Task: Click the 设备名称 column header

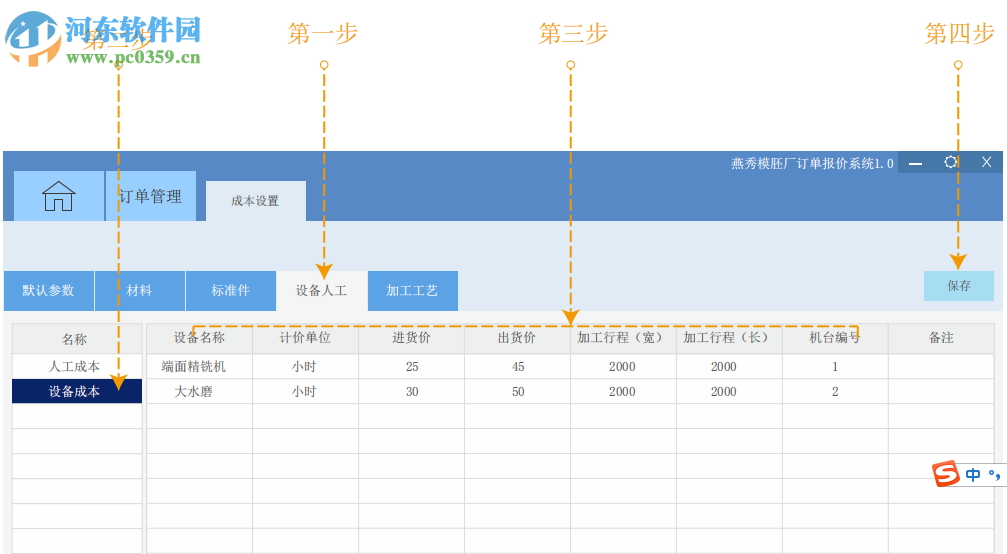Action: 200,338
